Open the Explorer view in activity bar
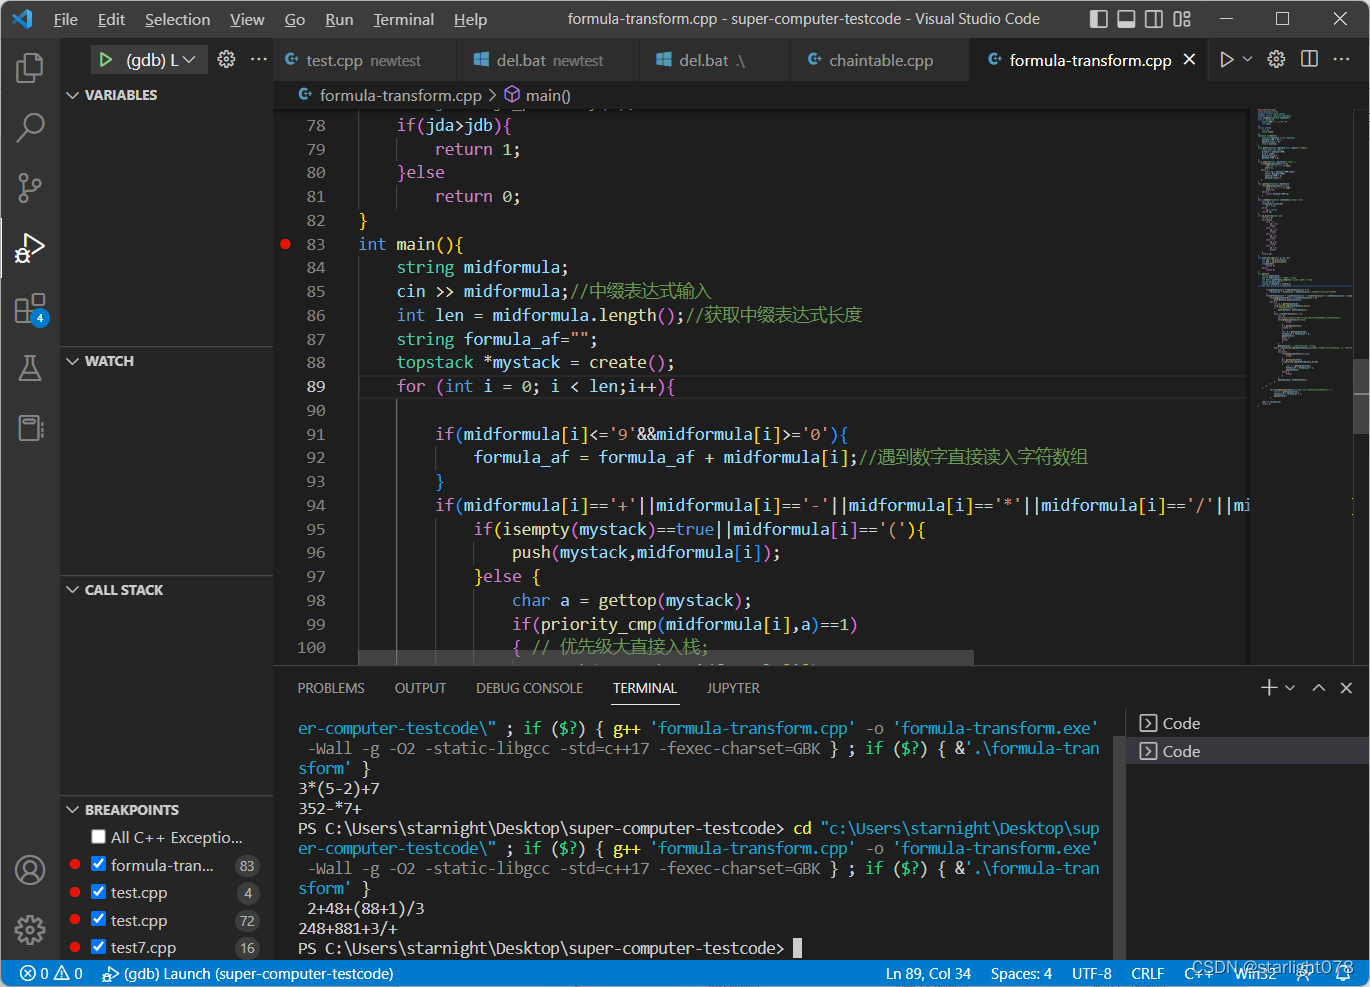Screen dimensions: 1370x987 click(30, 68)
